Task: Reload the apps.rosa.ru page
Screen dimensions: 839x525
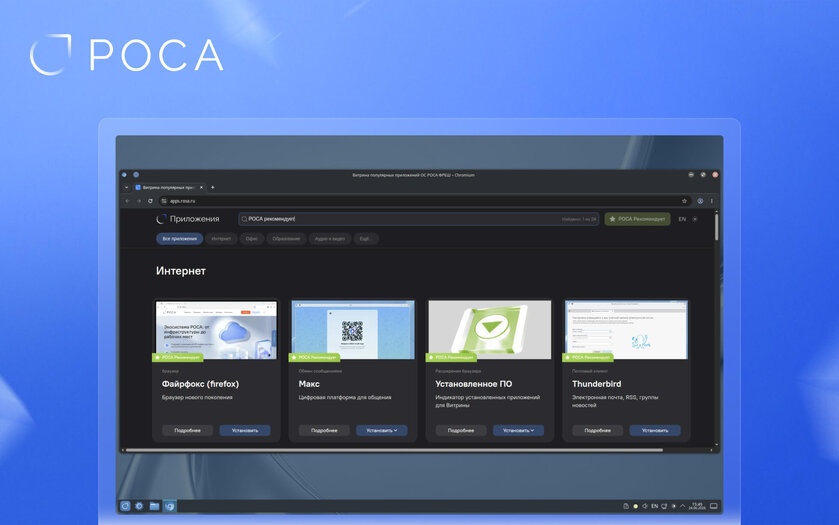Action: (150, 201)
